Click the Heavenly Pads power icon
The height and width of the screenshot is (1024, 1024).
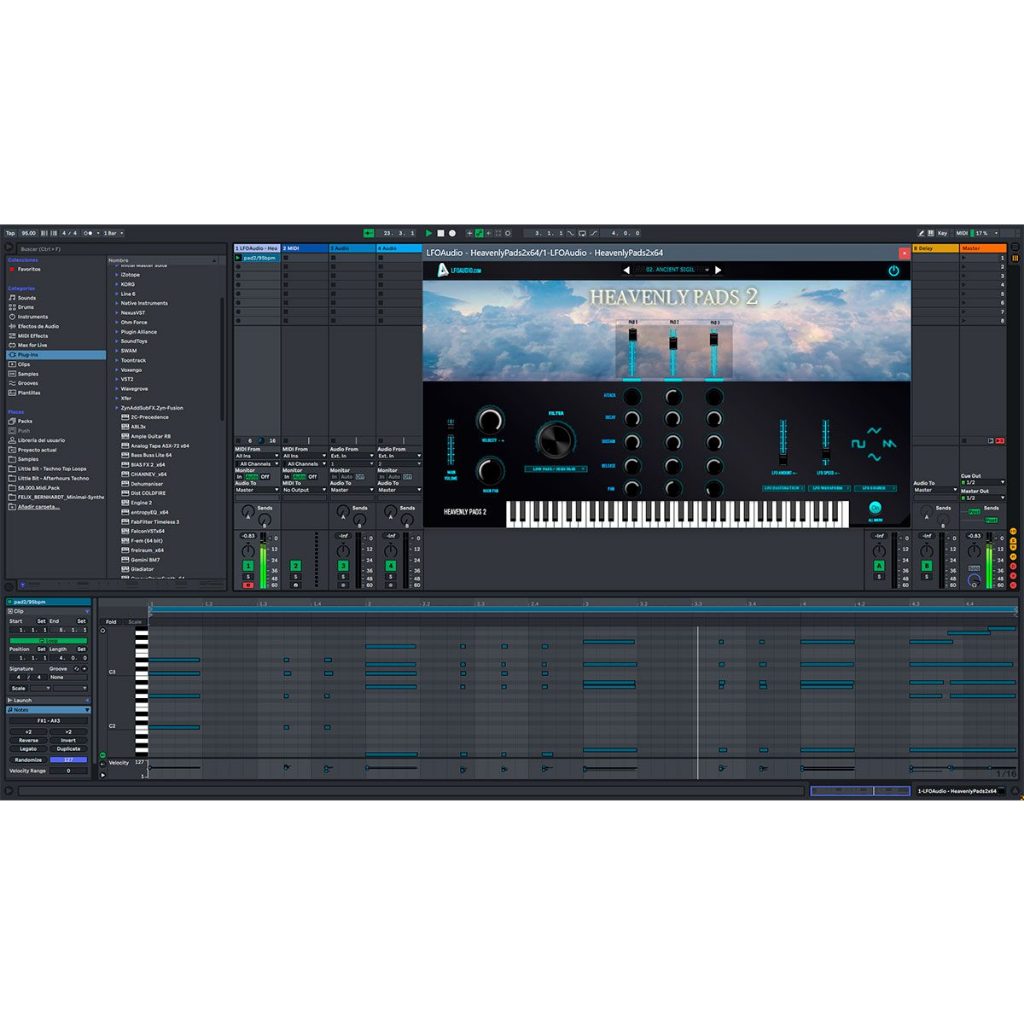point(893,270)
